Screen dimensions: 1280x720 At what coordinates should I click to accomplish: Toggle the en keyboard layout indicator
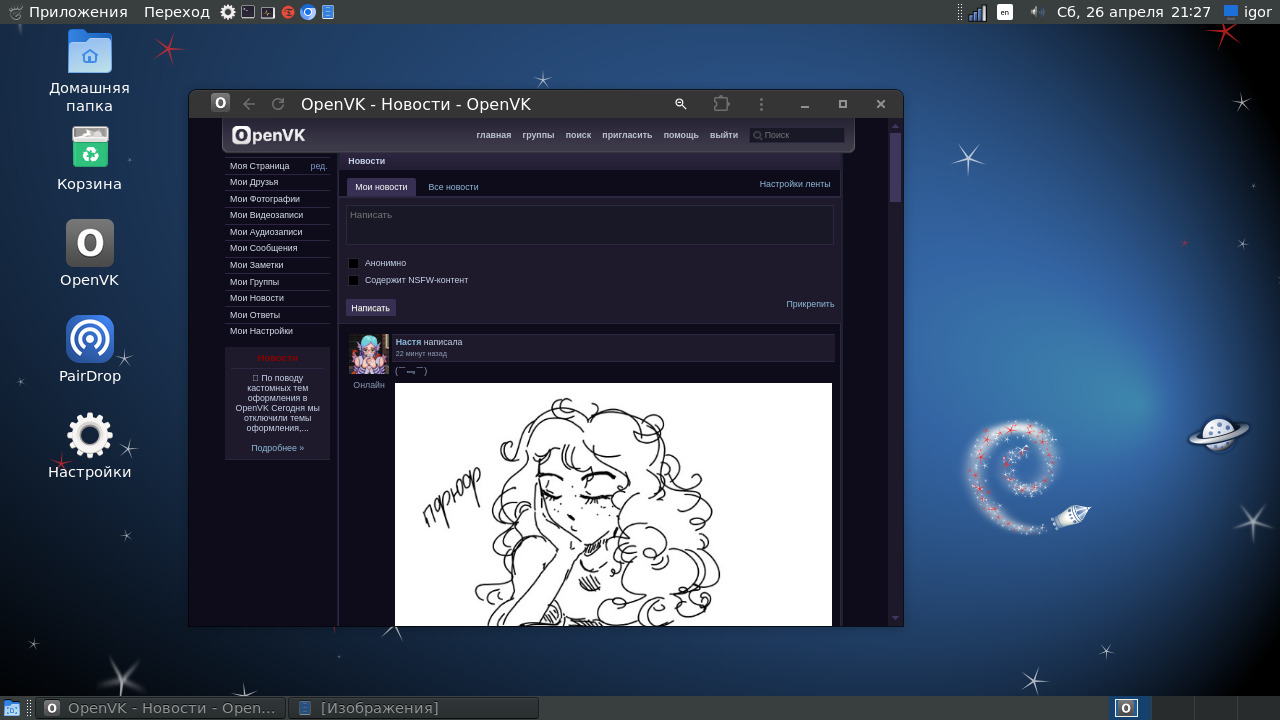1005,12
